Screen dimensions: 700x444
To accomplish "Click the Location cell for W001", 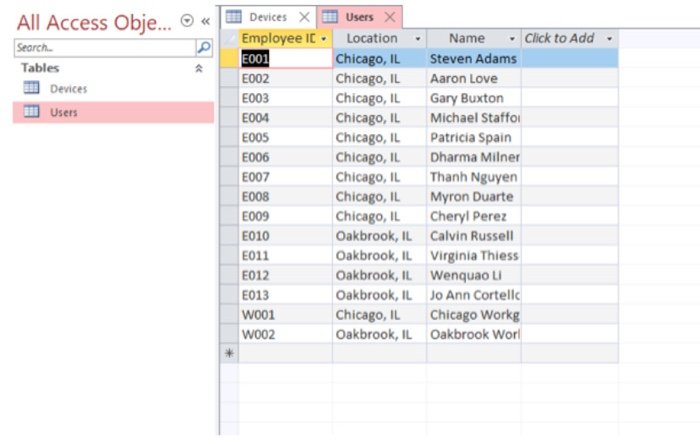I will 379,315.
